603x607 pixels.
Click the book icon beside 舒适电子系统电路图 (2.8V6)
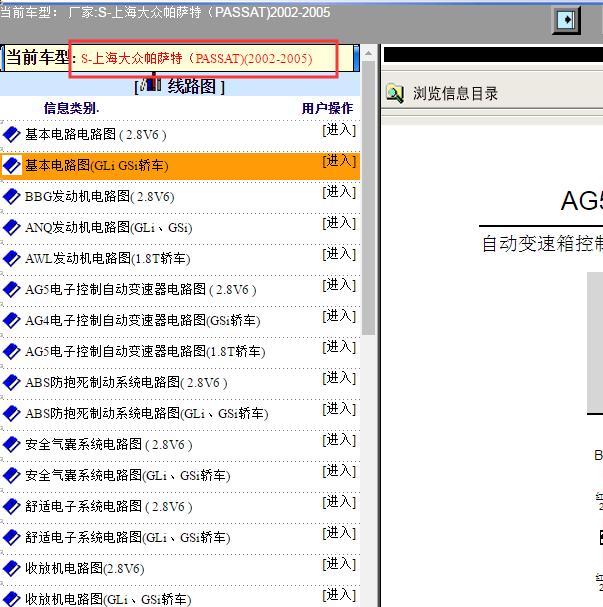tap(12, 506)
